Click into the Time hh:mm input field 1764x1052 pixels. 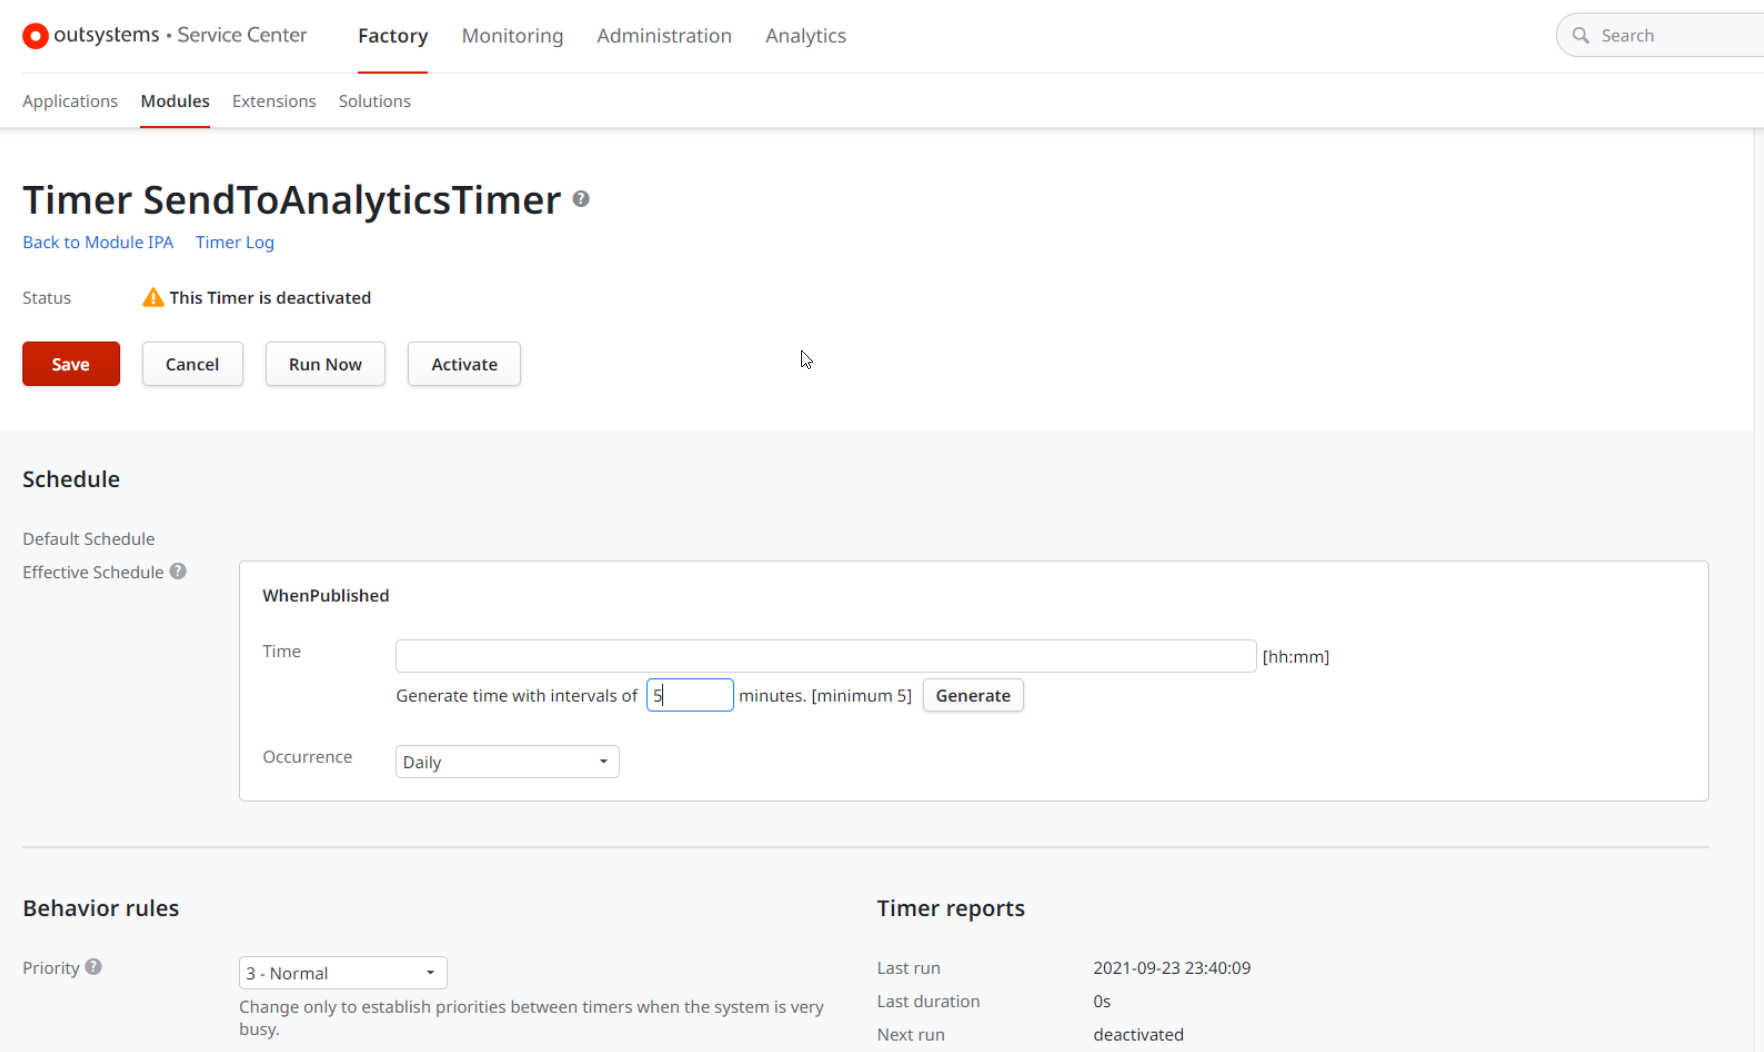(x=826, y=656)
